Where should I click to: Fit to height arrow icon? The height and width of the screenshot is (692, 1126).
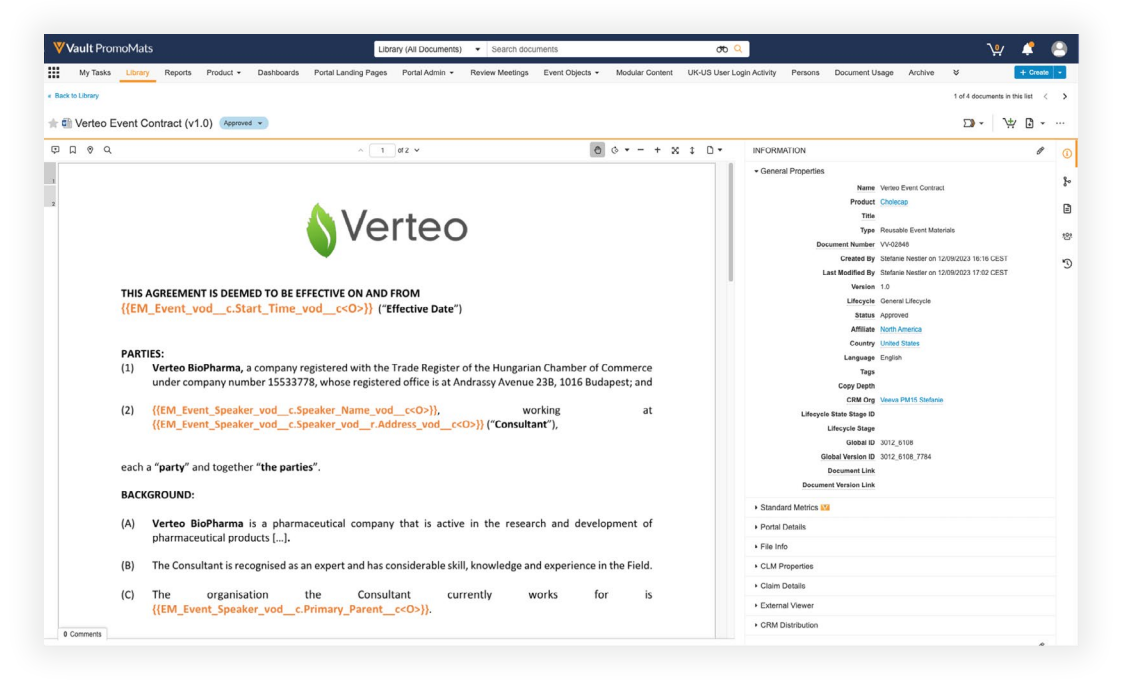pos(692,150)
